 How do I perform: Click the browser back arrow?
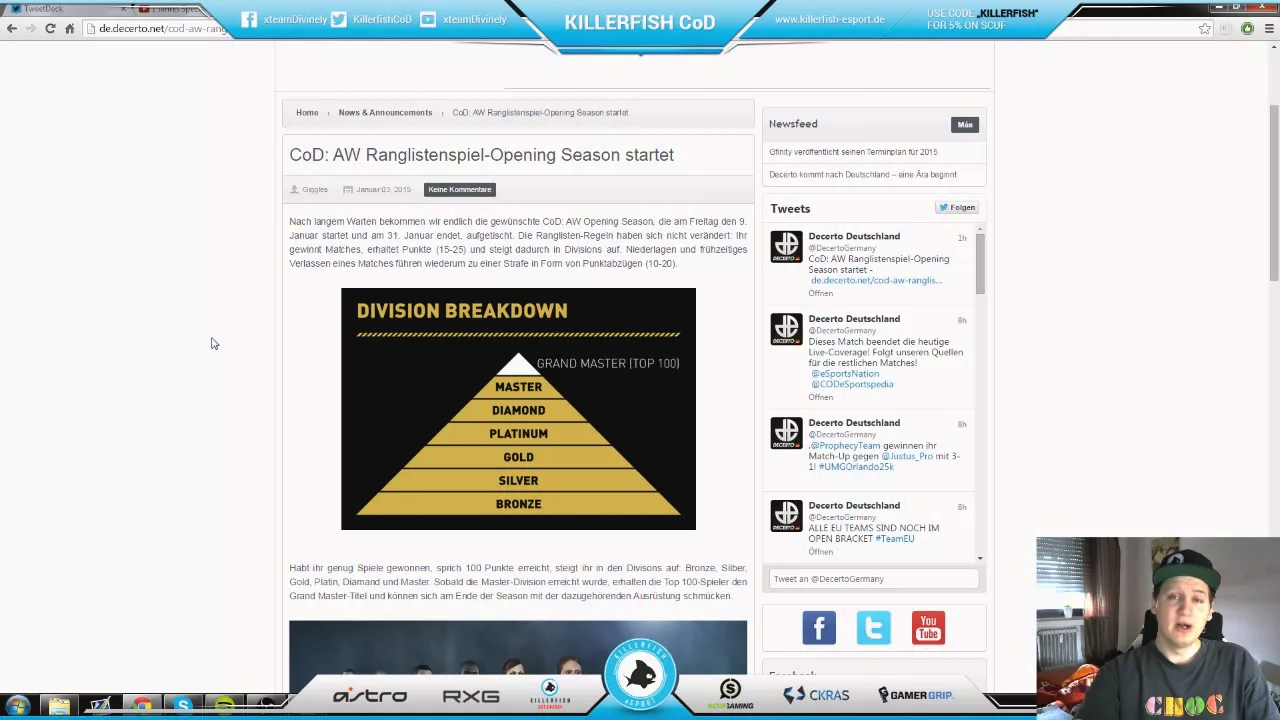coord(11,28)
